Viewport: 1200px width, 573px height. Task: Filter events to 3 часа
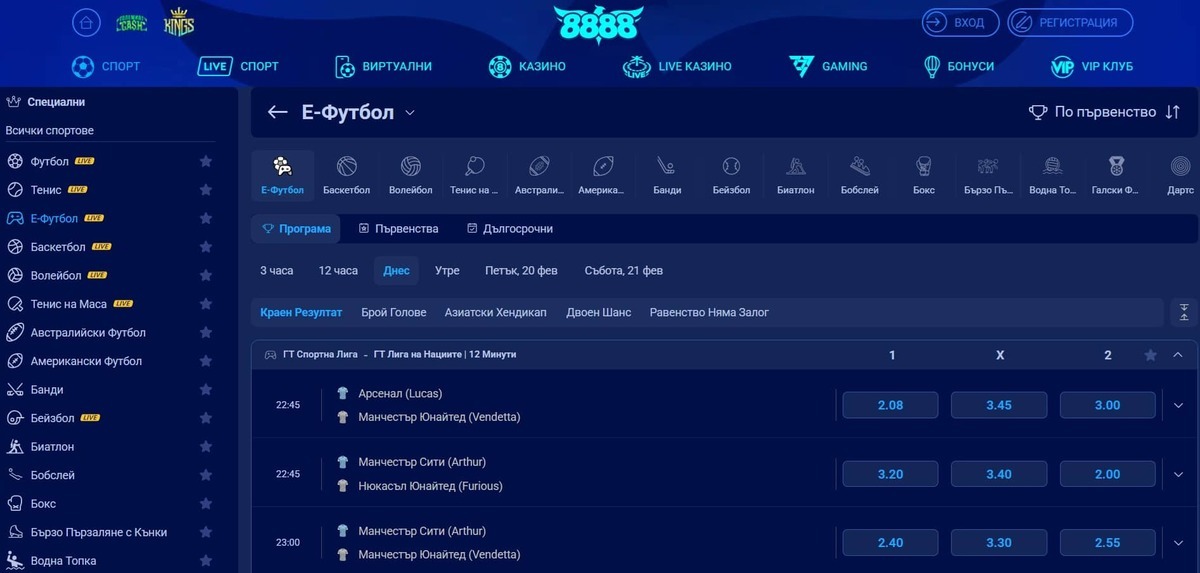pos(277,271)
